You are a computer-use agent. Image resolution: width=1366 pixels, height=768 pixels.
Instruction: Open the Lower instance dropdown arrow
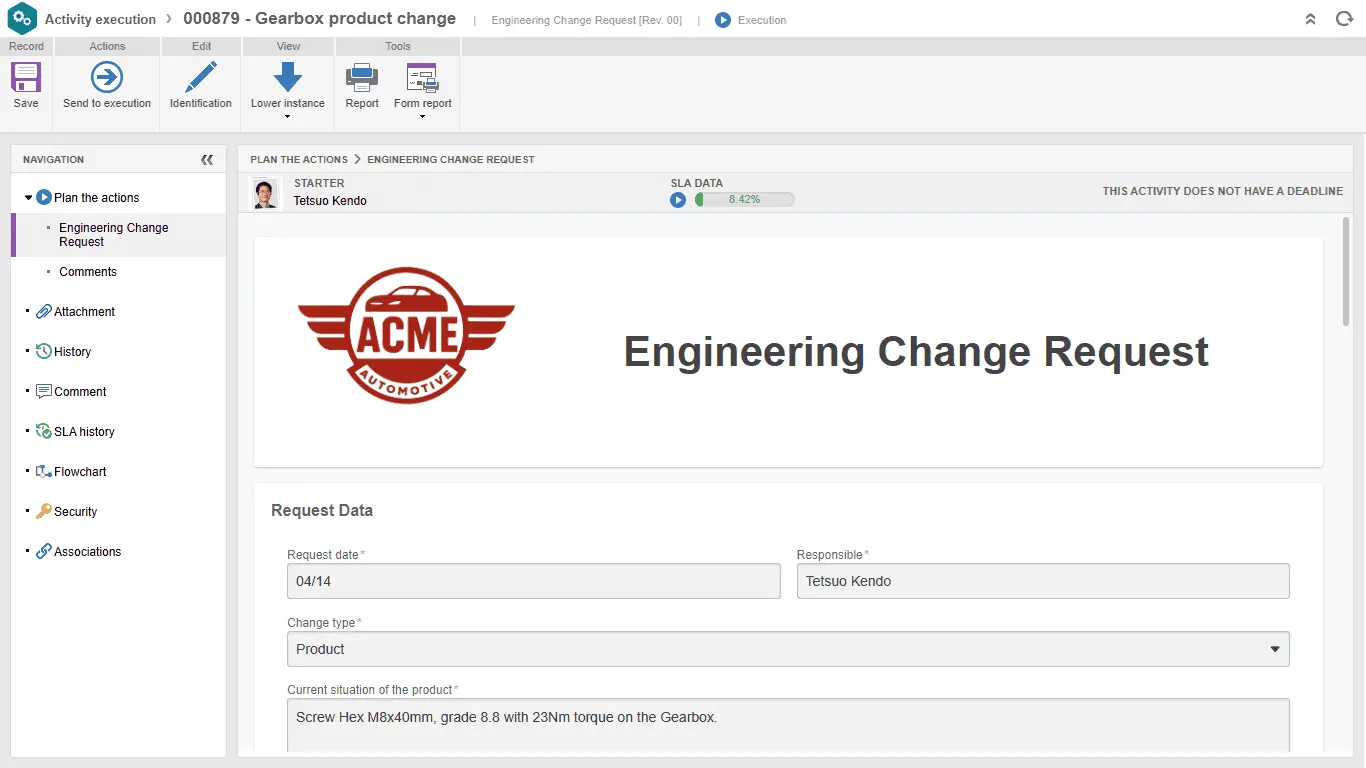coord(288,117)
